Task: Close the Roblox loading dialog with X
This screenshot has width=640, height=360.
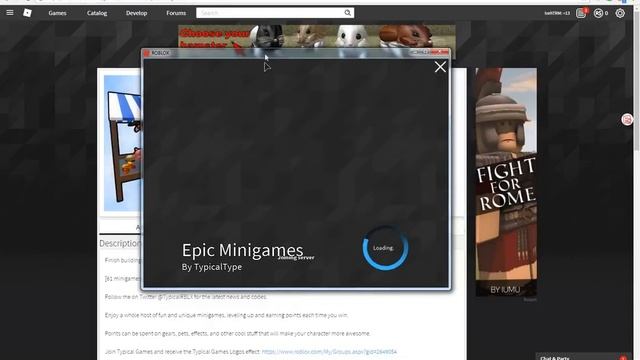Action: [440, 67]
